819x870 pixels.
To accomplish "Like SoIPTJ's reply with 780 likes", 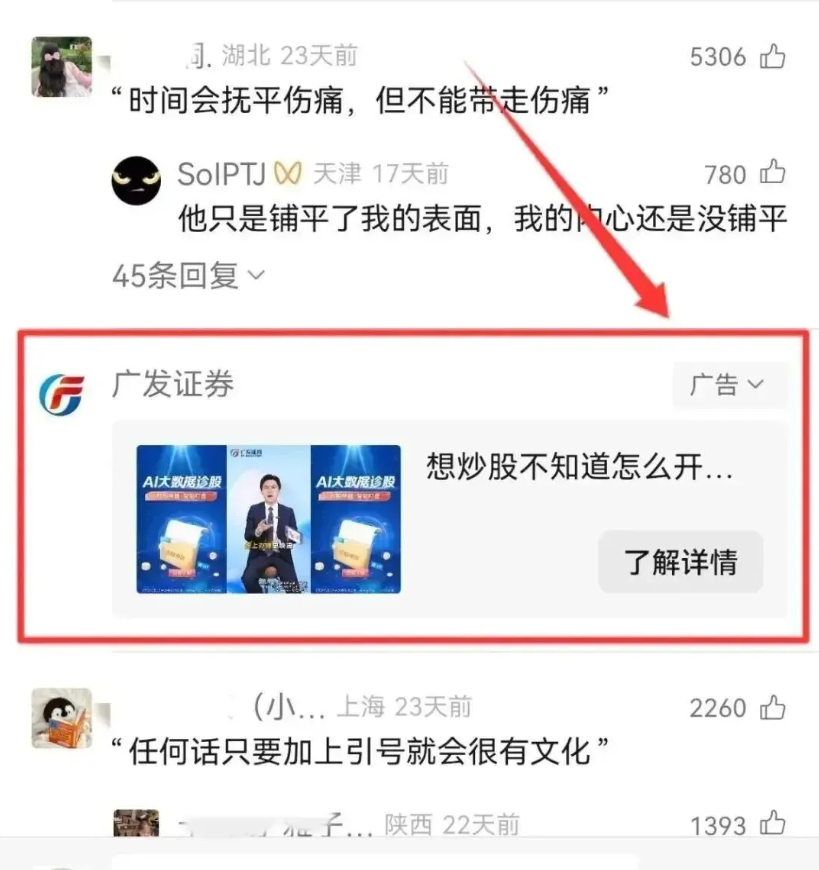I will (x=772, y=171).
